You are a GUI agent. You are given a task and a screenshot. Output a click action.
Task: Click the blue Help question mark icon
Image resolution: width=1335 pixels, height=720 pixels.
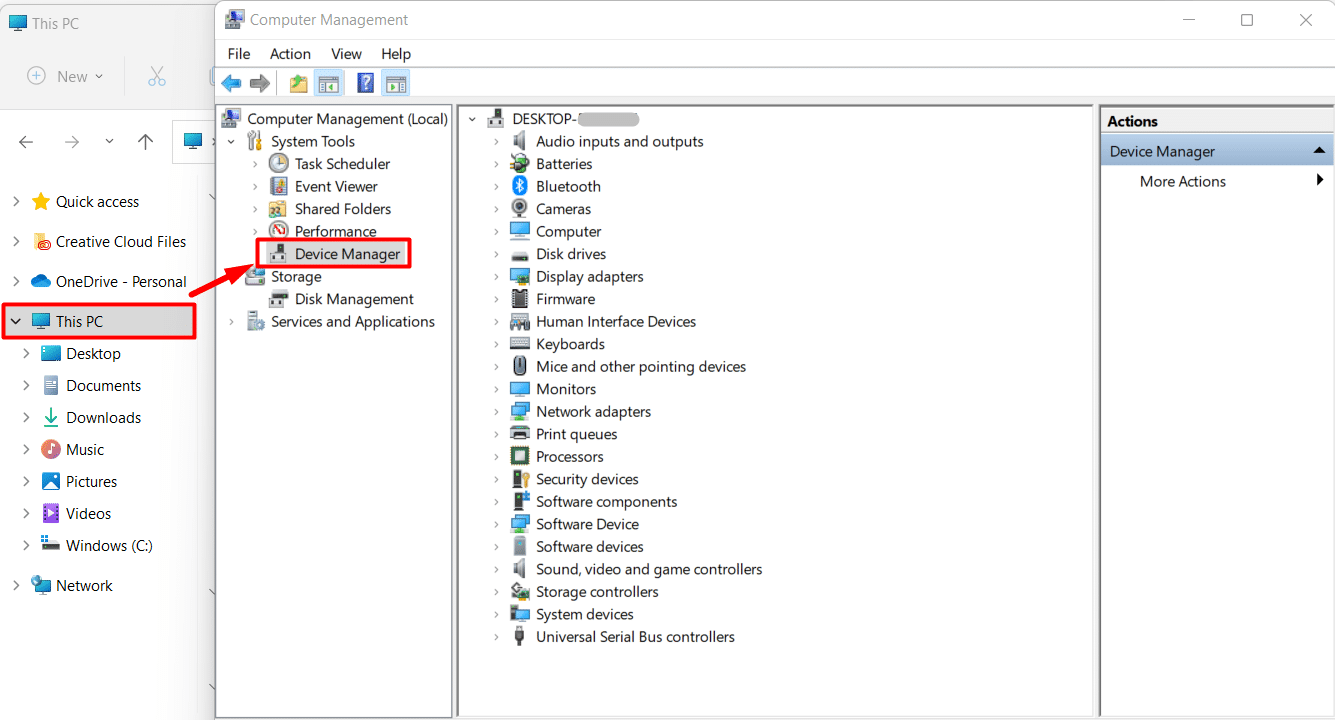(366, 83)
